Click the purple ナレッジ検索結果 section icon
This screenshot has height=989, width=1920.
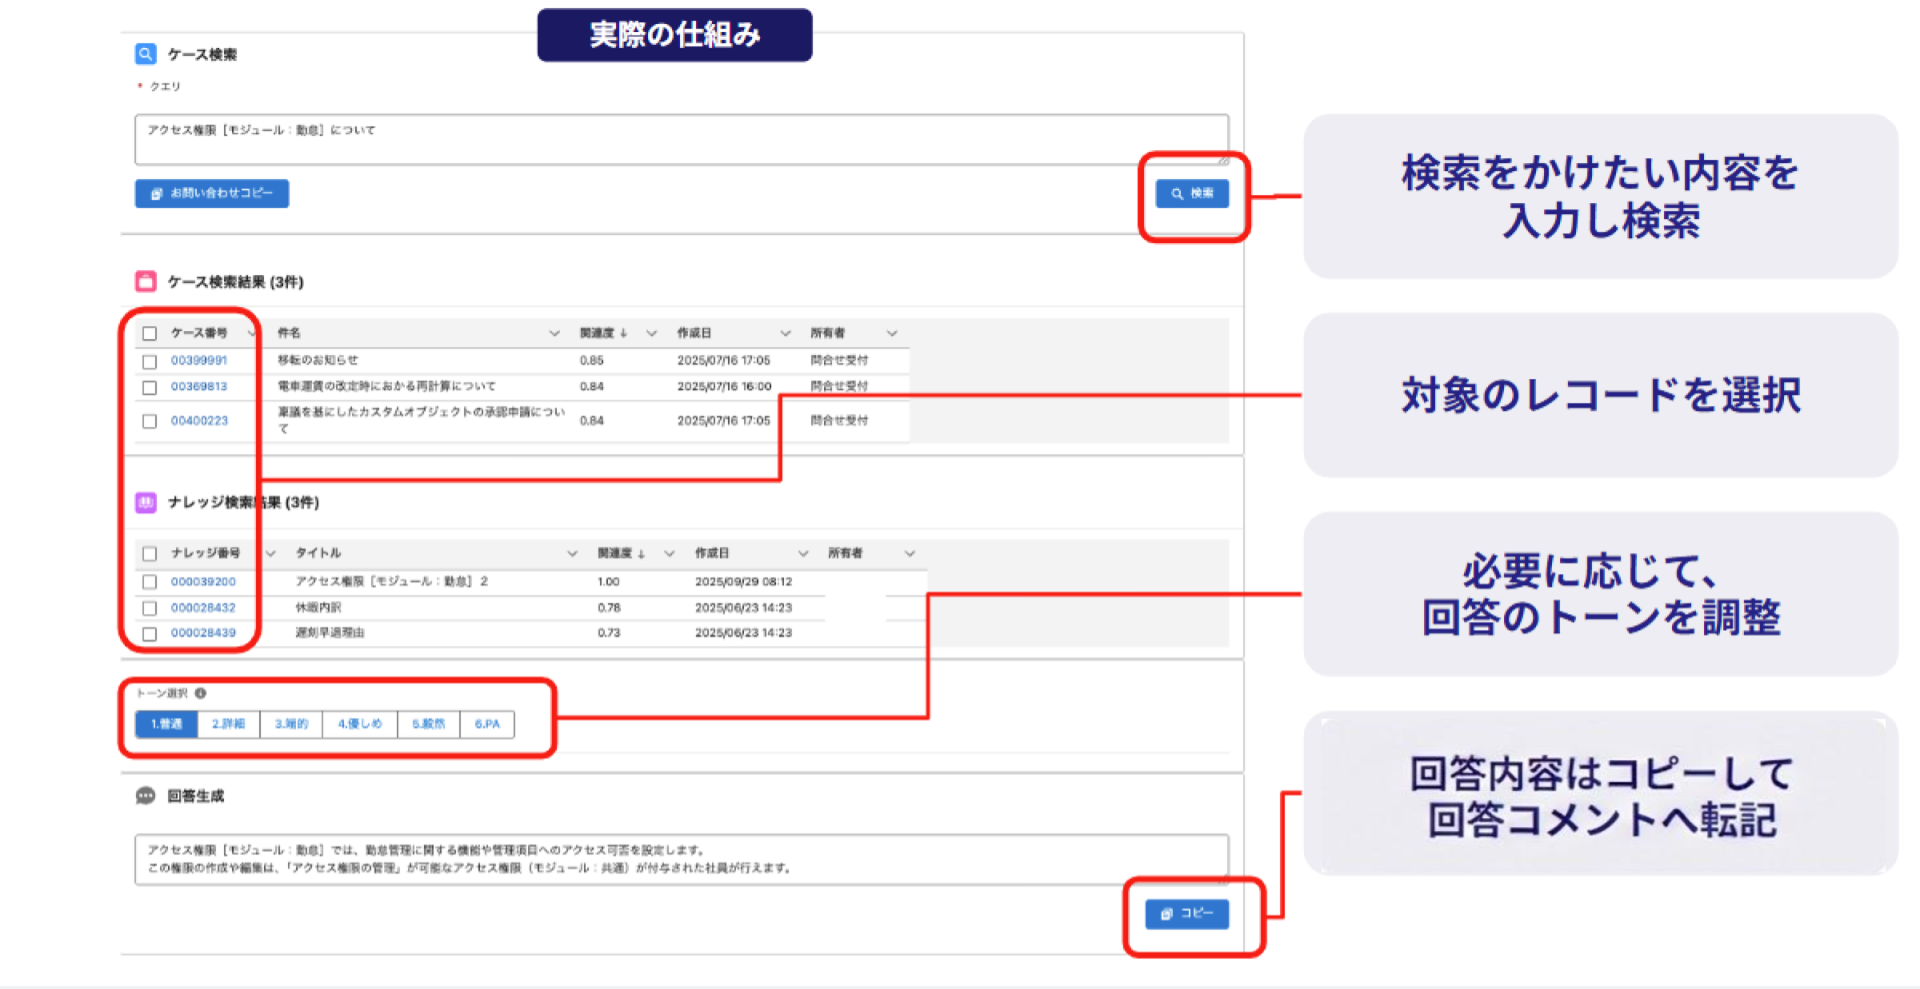point(146,502)
